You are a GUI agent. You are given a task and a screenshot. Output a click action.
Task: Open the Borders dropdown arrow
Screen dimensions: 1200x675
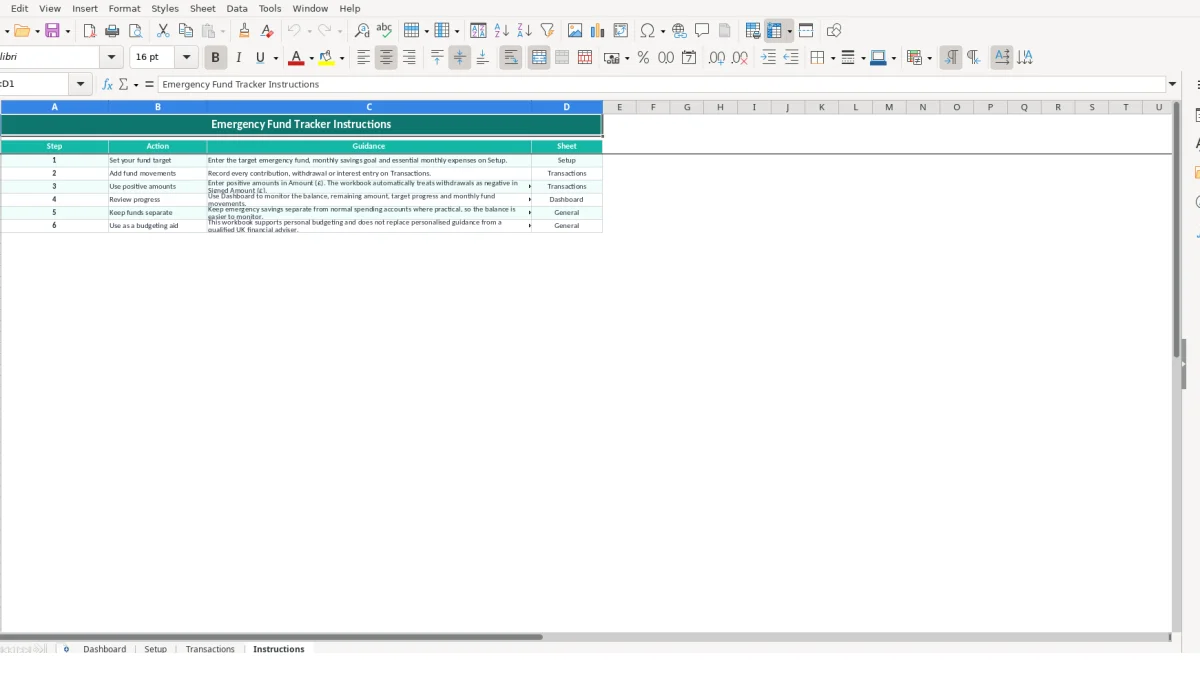coord(832,58)
